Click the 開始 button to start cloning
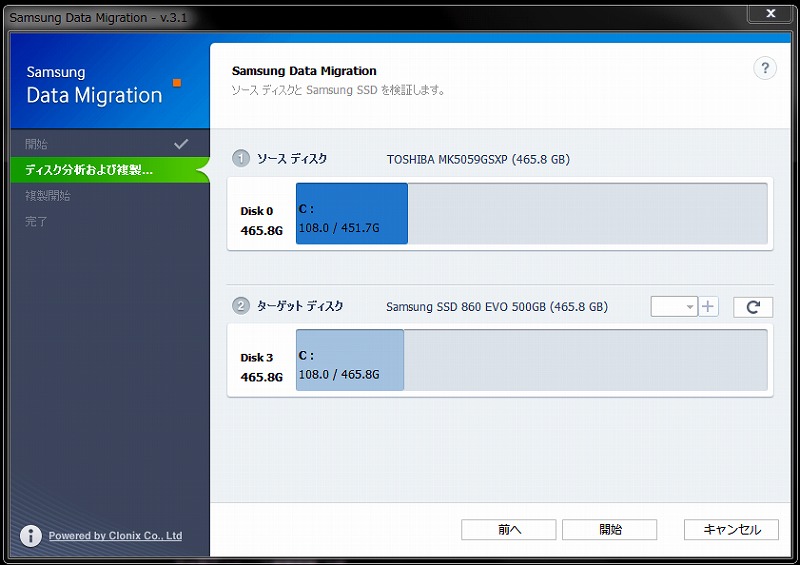This screenshot has width=800, height=565. click(x=610, y=530)
